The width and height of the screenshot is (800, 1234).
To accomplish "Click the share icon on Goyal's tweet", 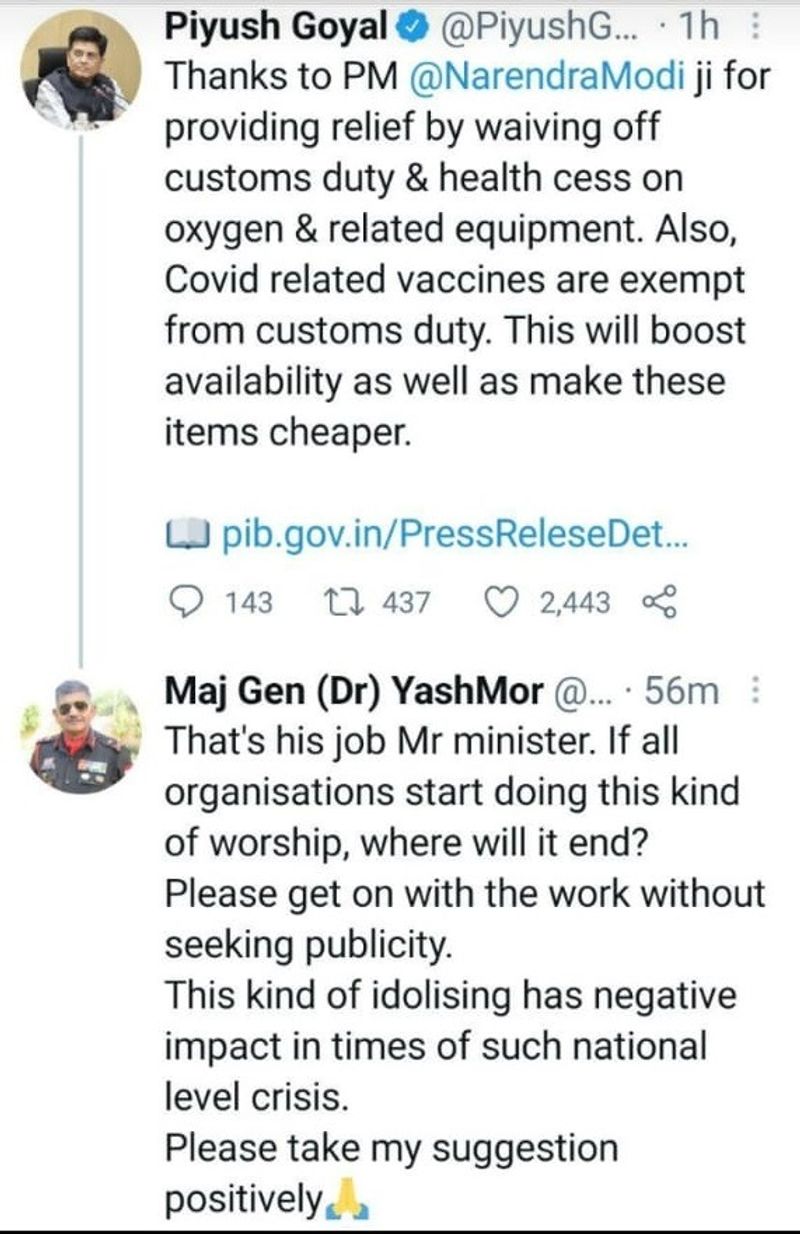I will pos(650,601).
